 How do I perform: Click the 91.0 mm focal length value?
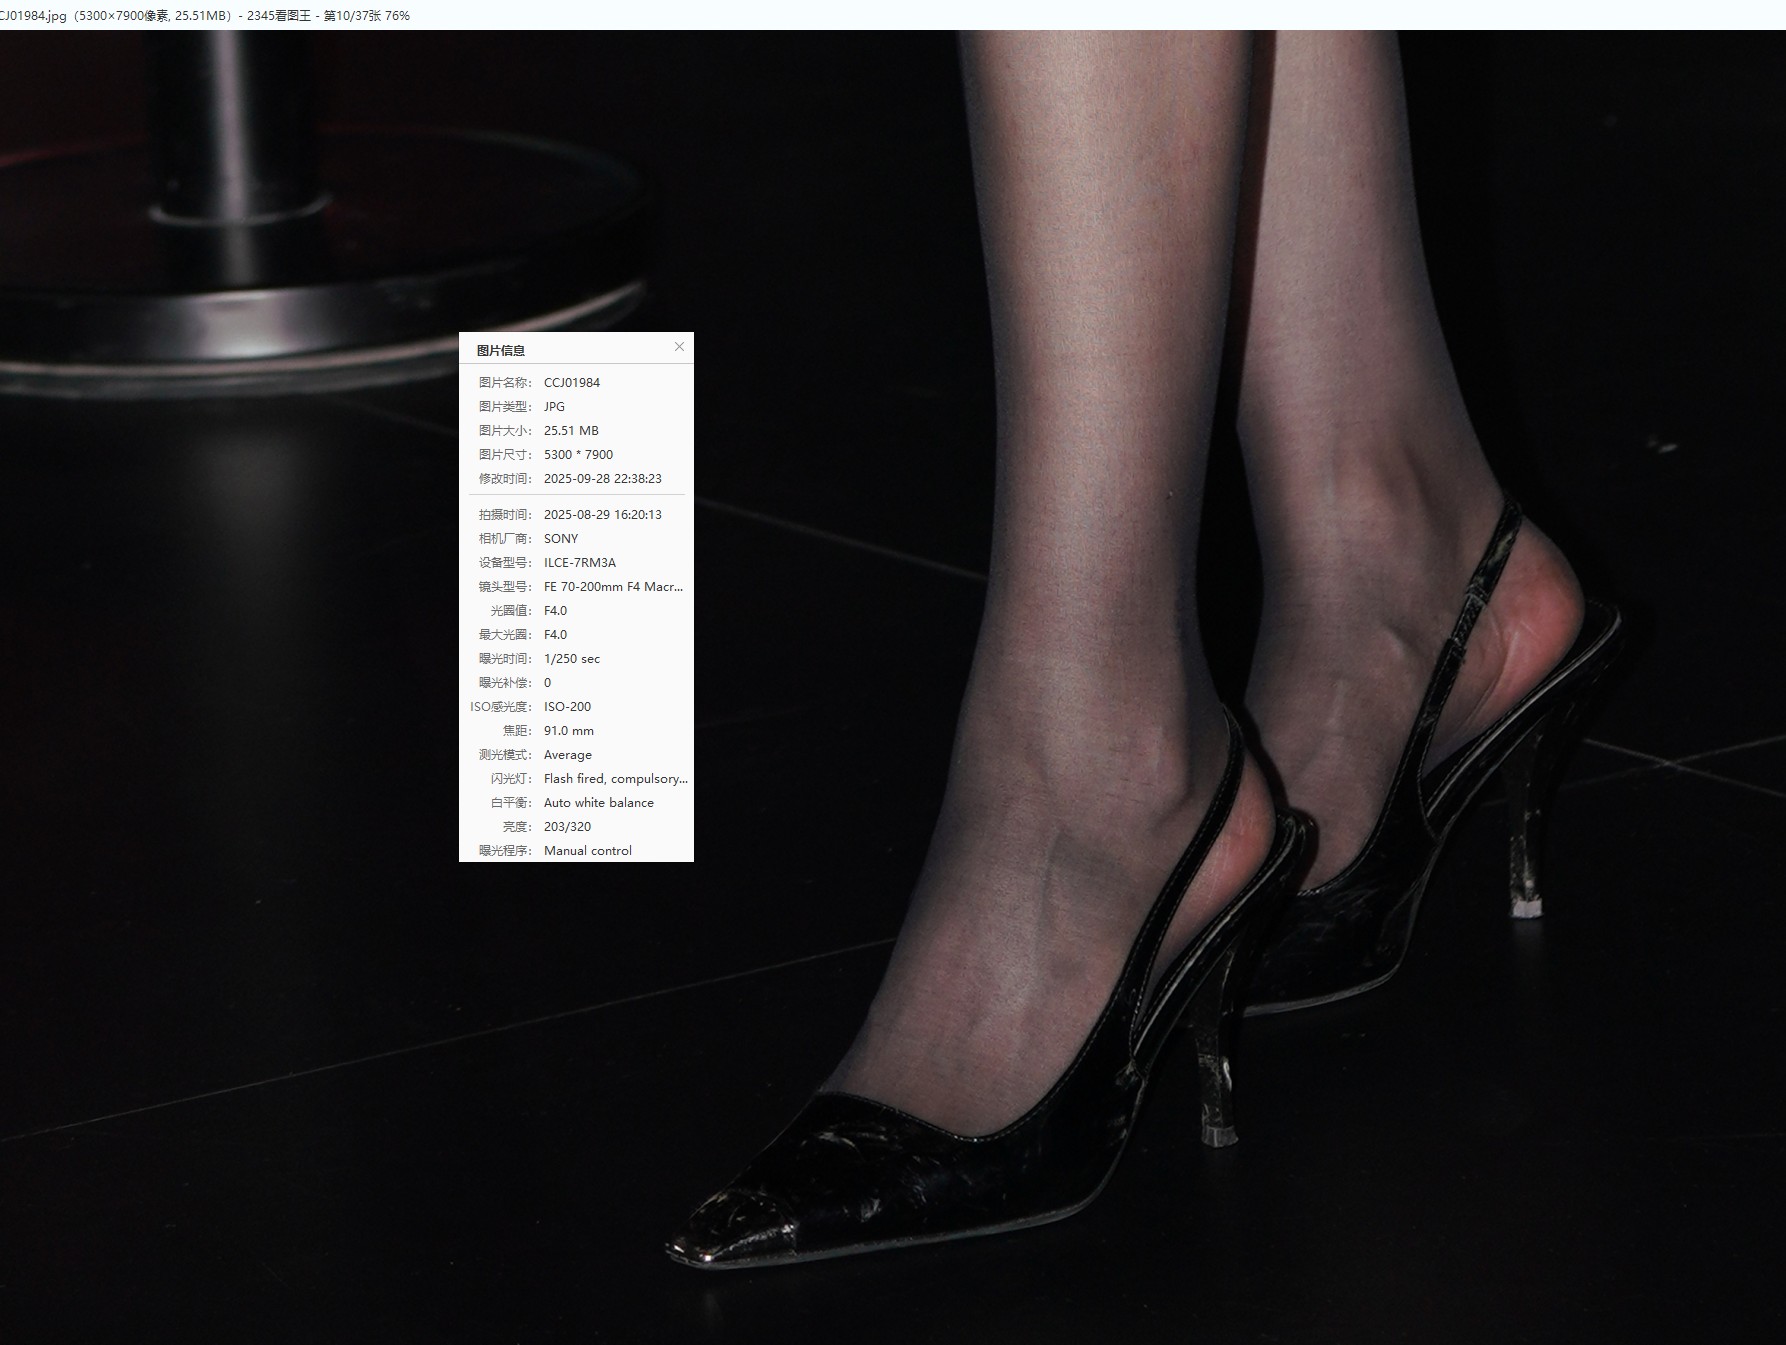click(x=569, y=731)
